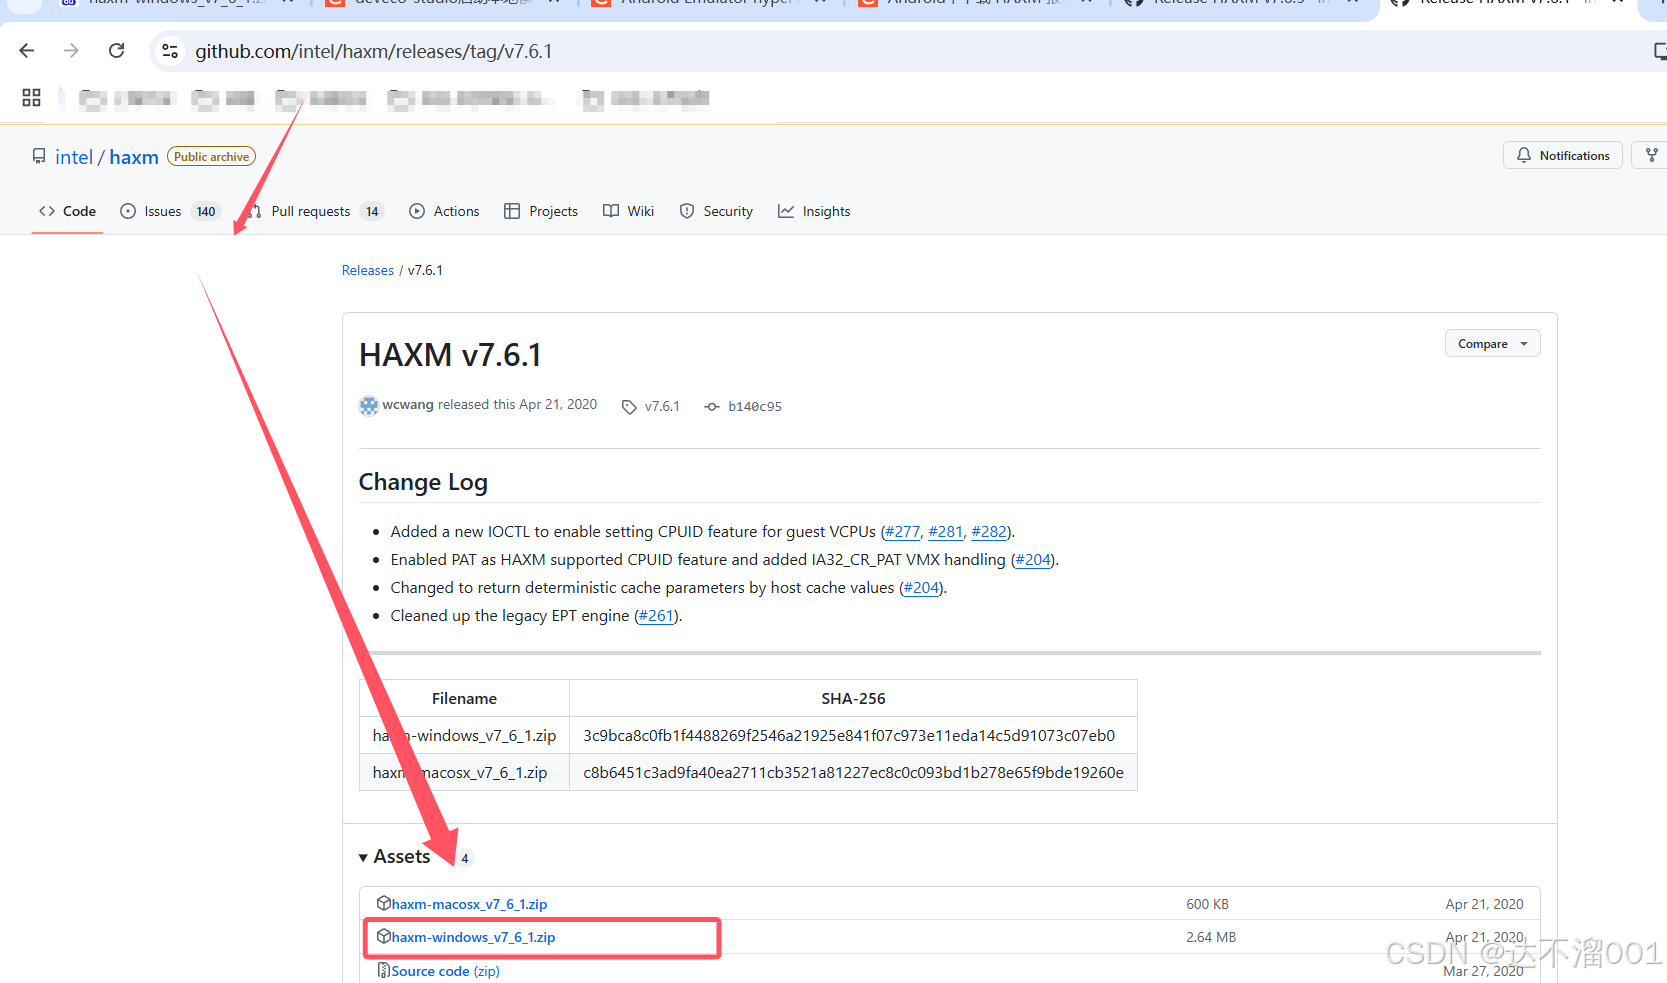
Task: Open the wcwang author link
Action: coord(408,404)
